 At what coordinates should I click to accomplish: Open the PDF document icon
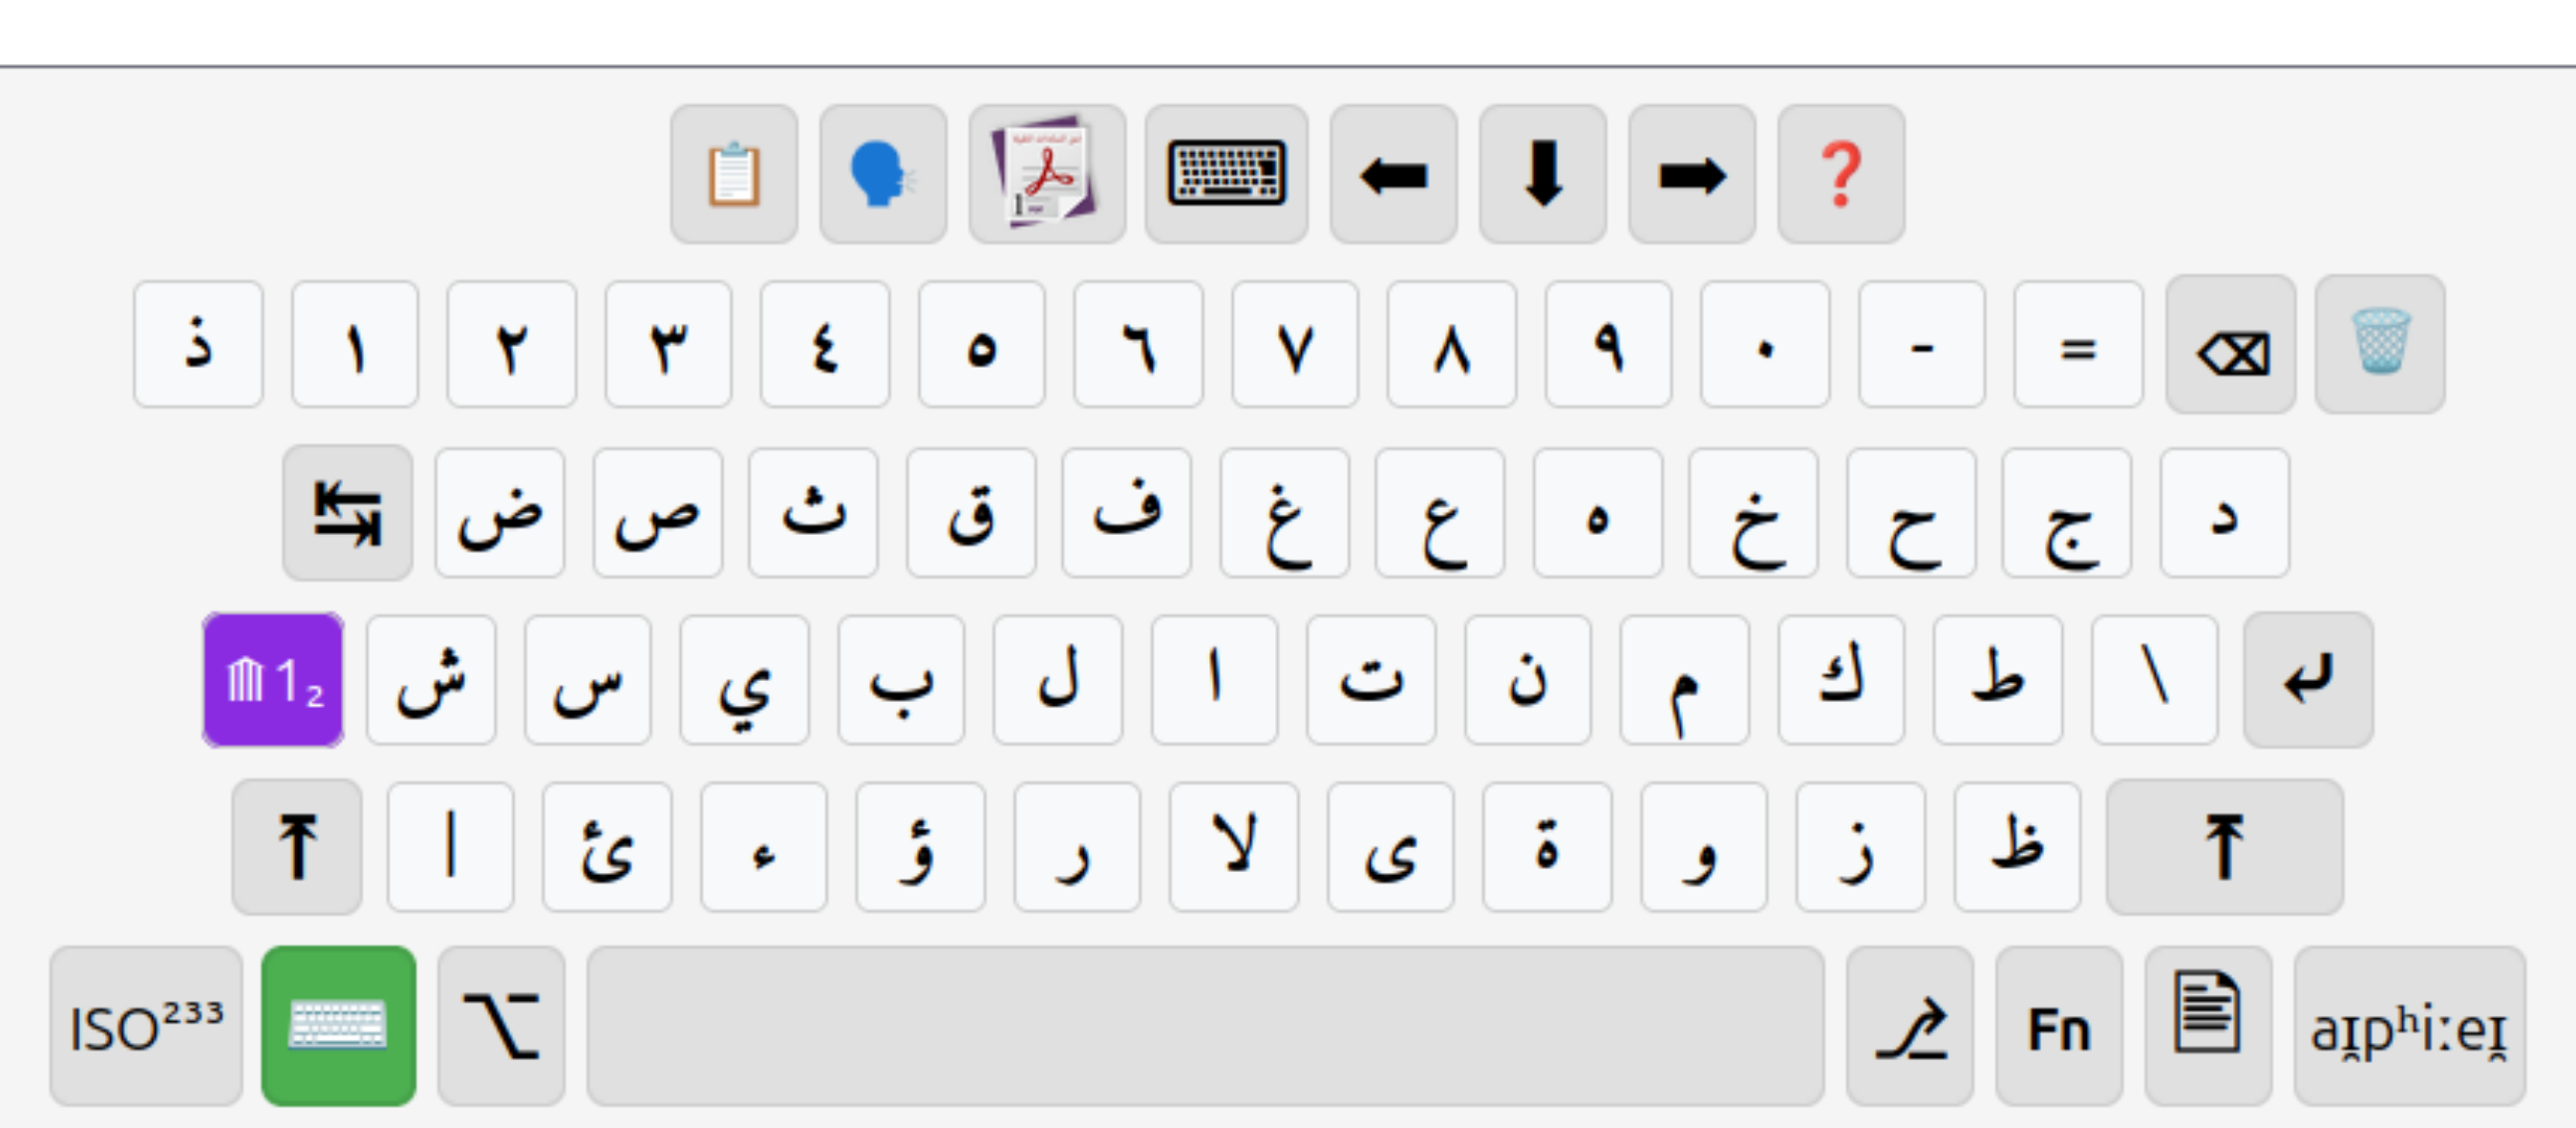1046,175
